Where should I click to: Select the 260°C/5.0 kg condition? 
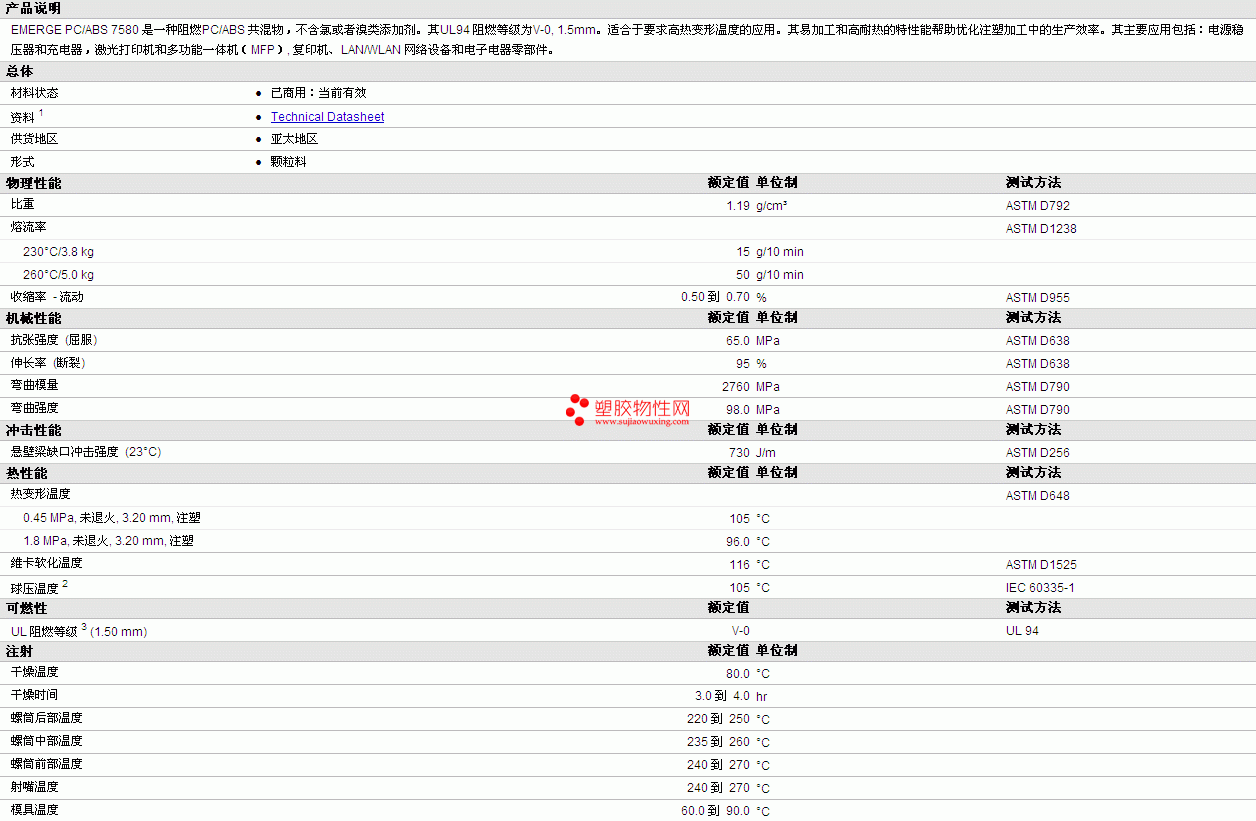[58, 275]
